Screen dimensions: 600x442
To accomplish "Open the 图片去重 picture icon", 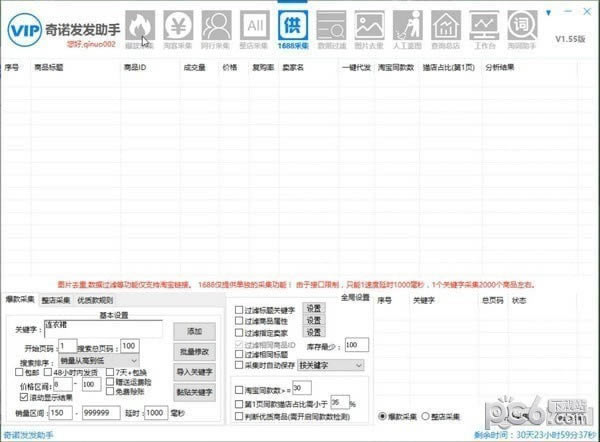I will tap(369, 26).
